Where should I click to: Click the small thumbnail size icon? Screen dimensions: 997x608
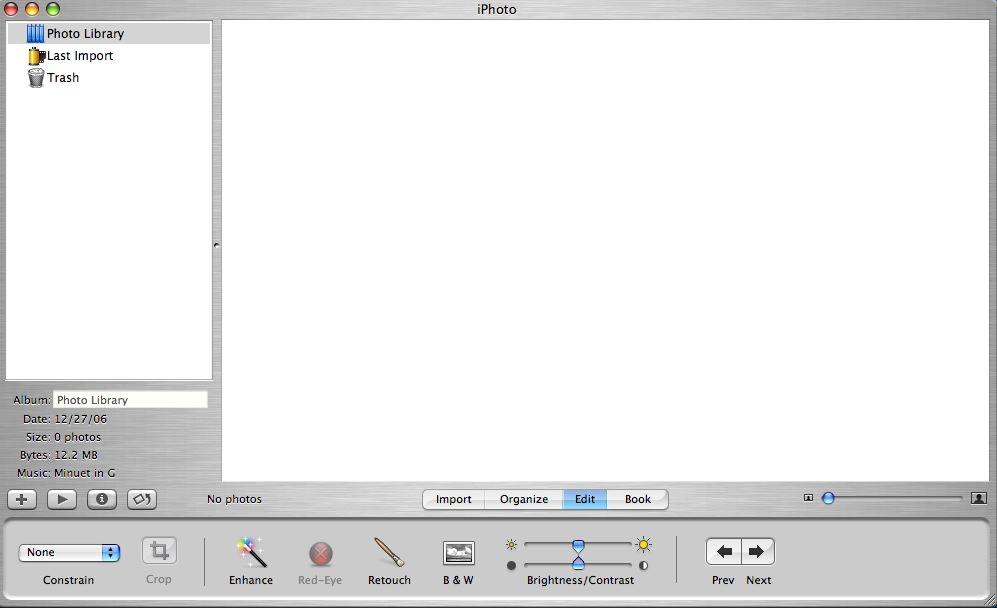point(808,498)
